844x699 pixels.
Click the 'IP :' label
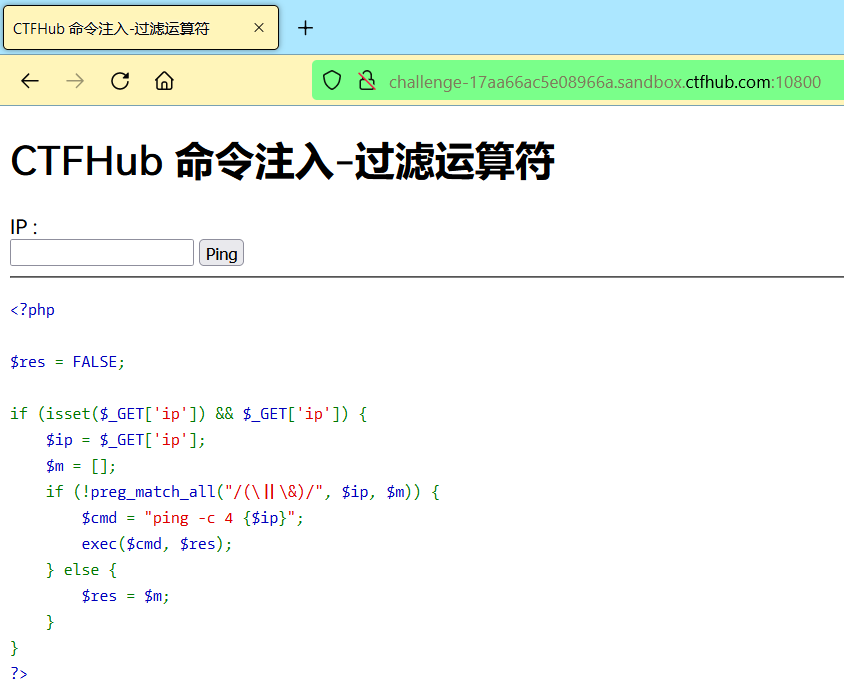(24, 227)
